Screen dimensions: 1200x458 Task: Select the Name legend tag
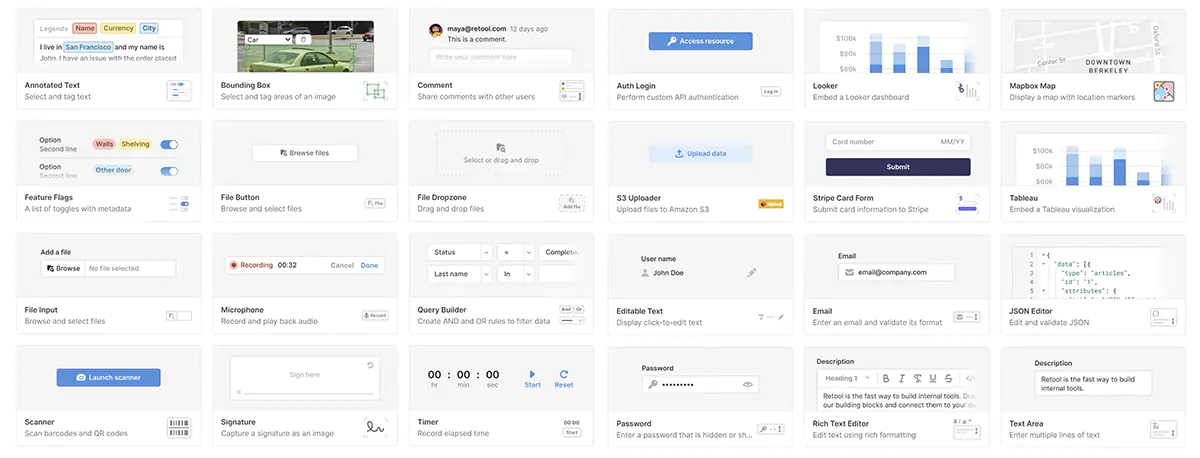pos(85,28)
